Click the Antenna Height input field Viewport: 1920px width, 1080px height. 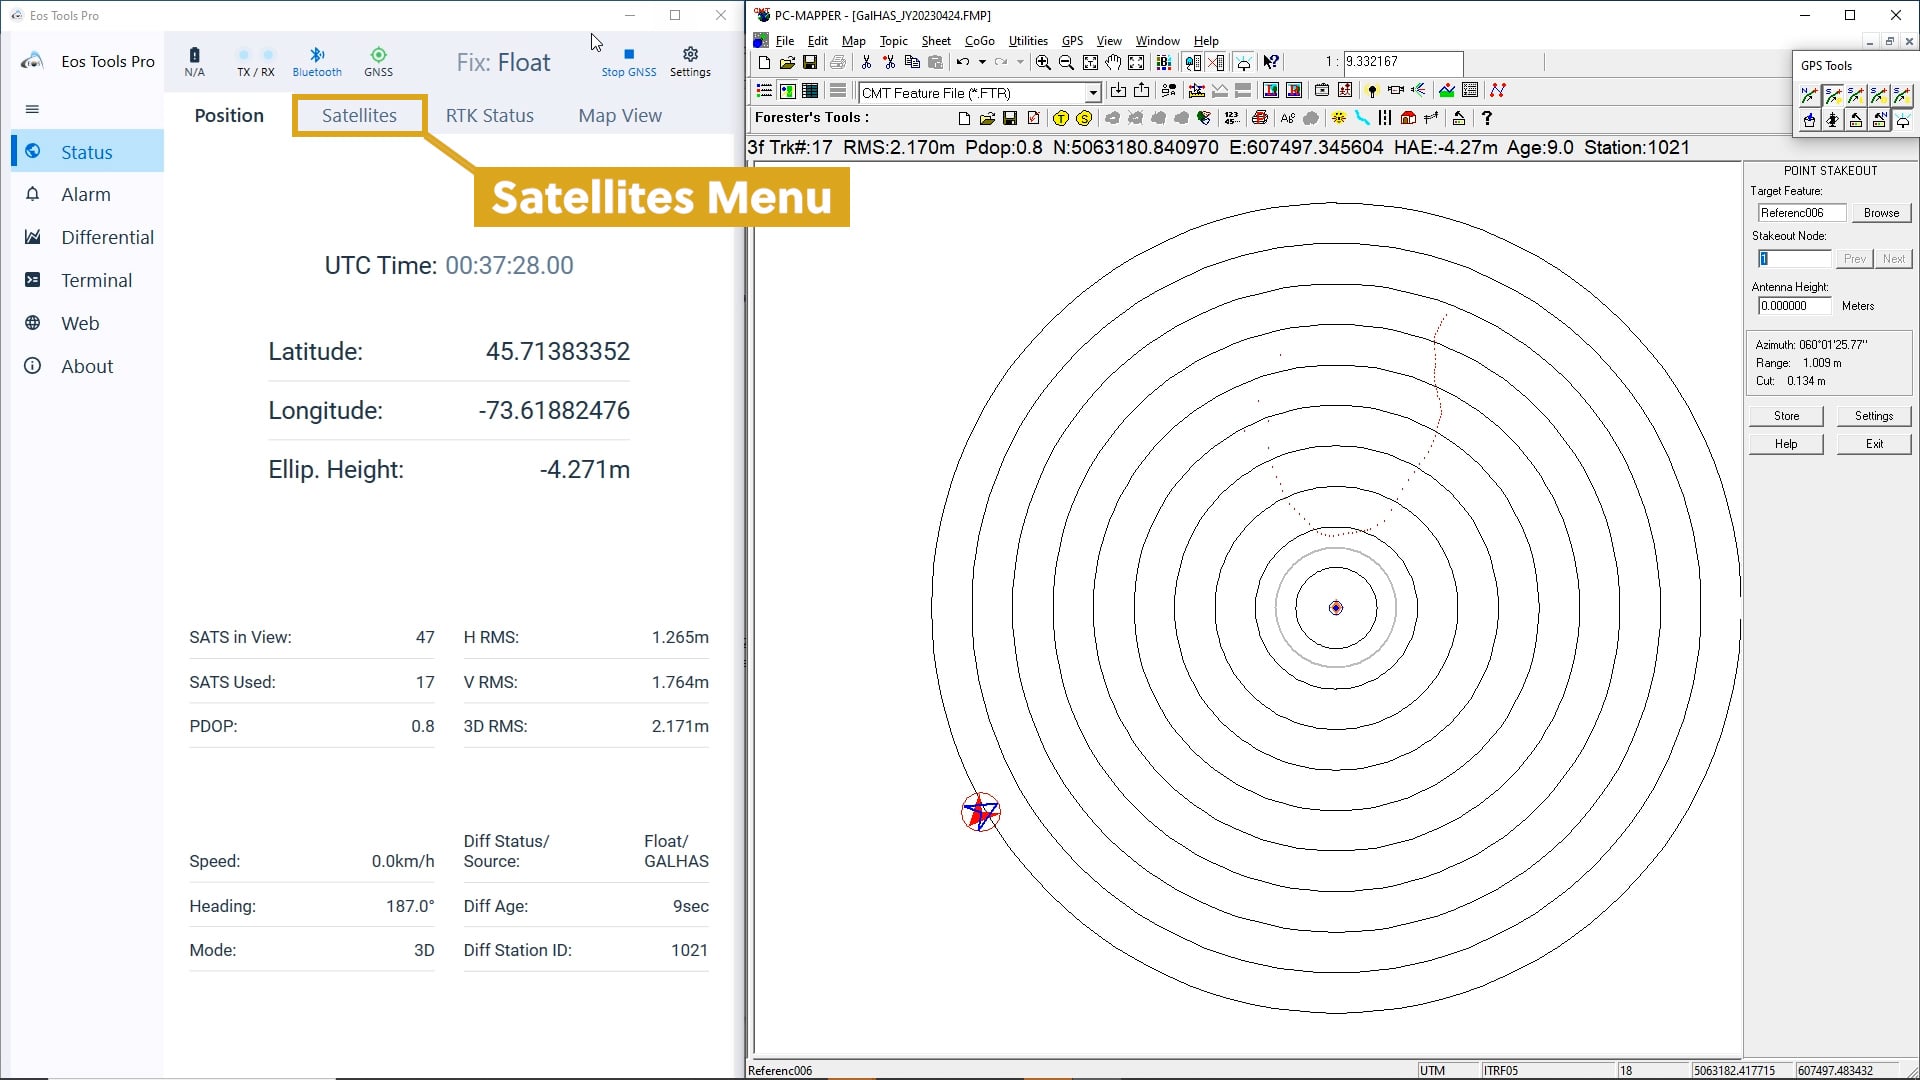[x=1794, y=306]
